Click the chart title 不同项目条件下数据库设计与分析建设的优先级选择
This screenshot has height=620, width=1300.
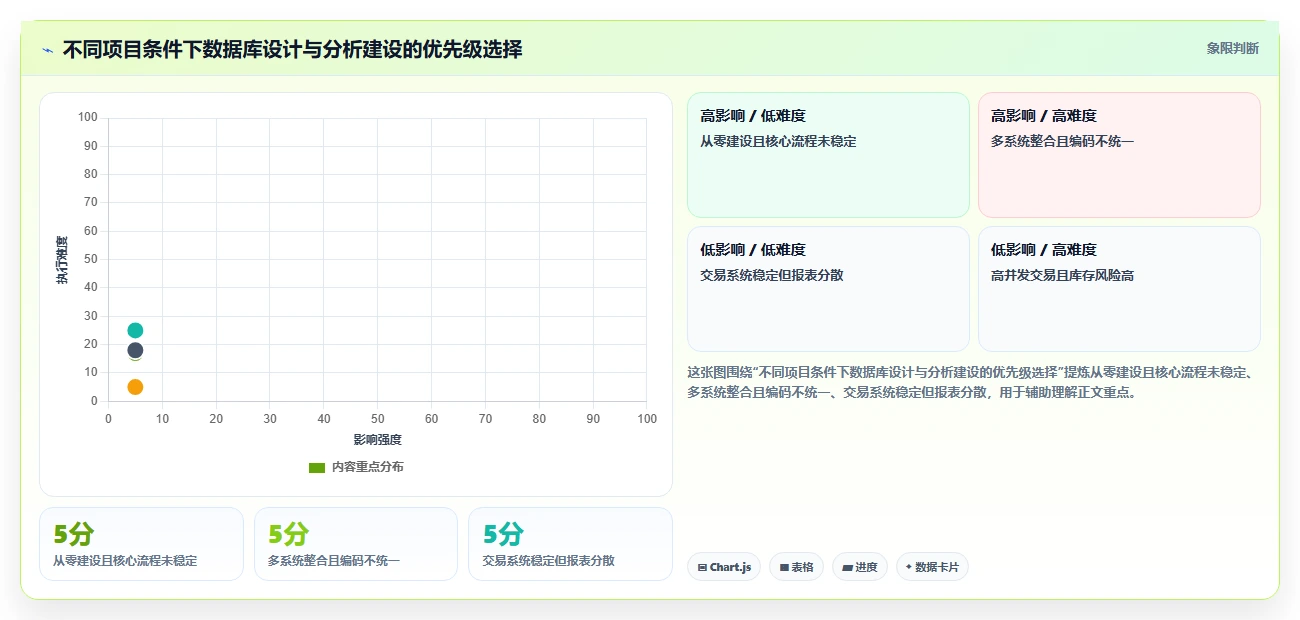coord(292,49)
